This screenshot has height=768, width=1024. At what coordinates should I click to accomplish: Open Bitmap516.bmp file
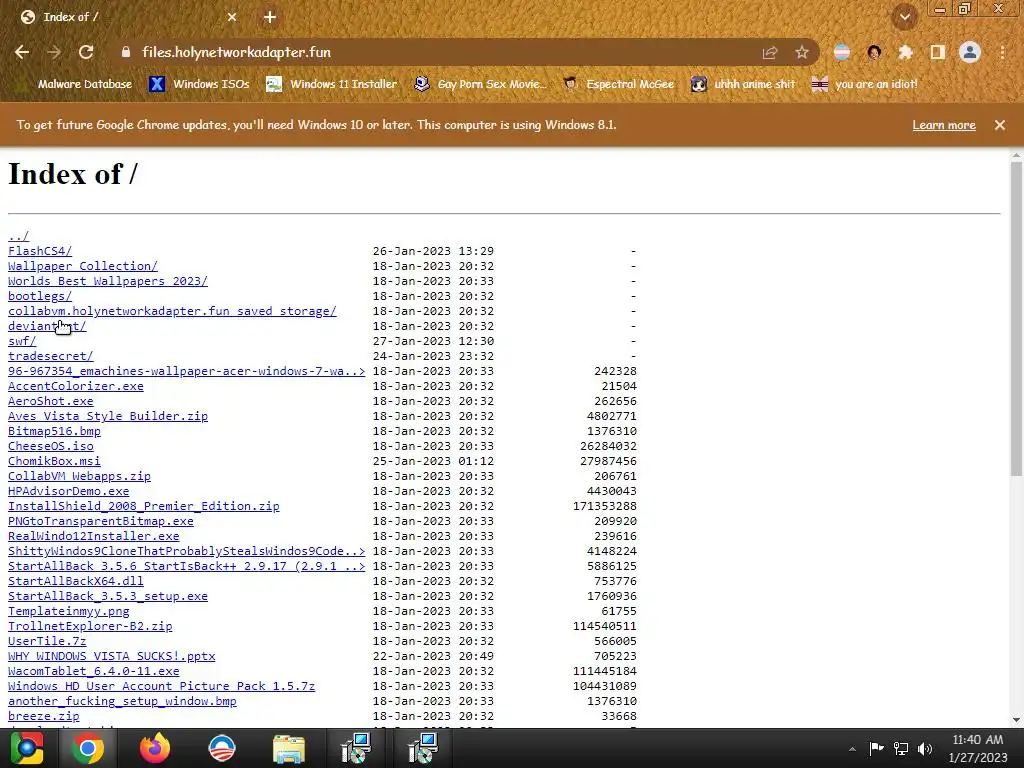point(54,431)
